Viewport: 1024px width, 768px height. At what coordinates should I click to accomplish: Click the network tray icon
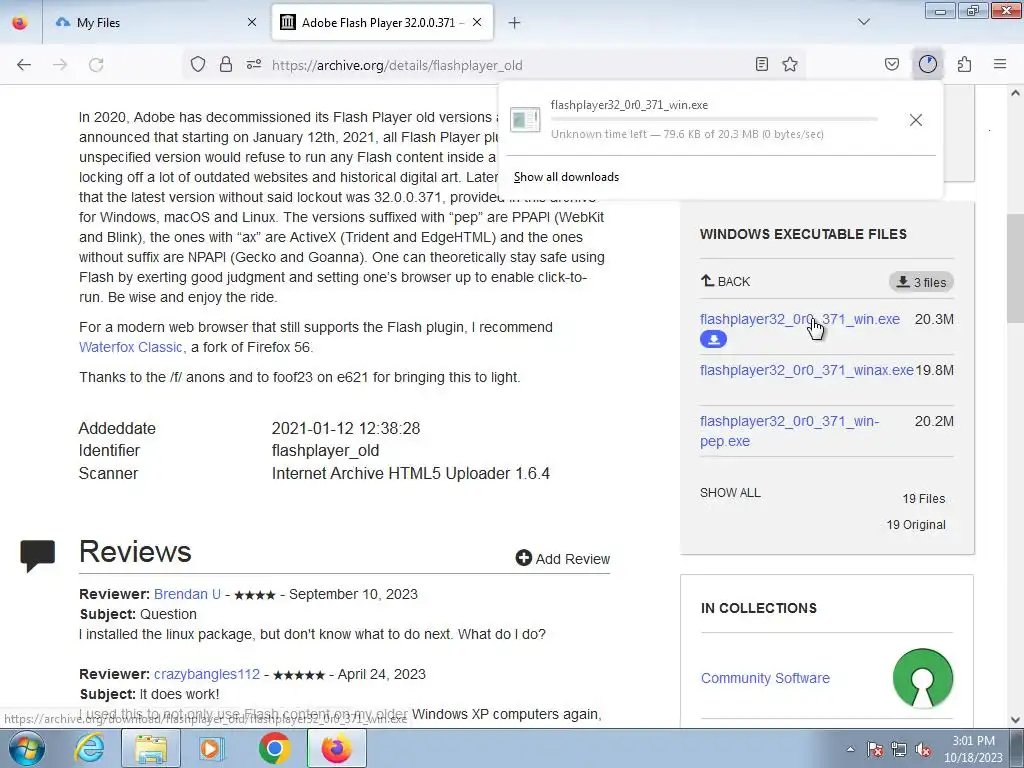tap(899, 750)
